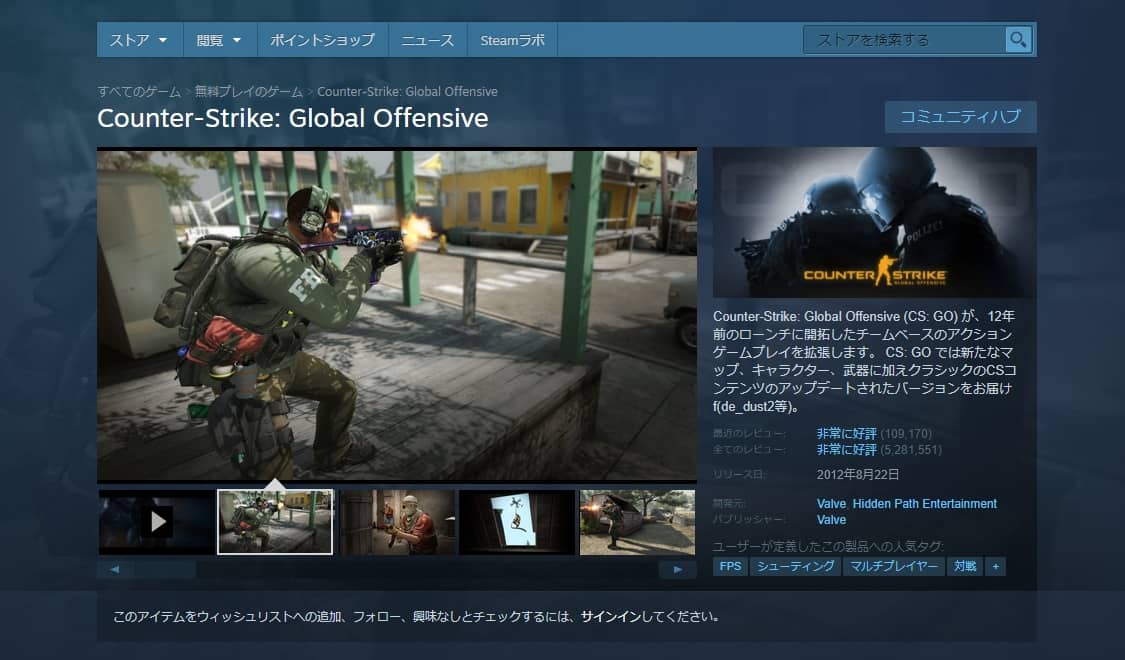Click the Counter-Strike: Global Offensive breadcrumb
Viewport: 1125px width, 660px height.
(408, 92)
